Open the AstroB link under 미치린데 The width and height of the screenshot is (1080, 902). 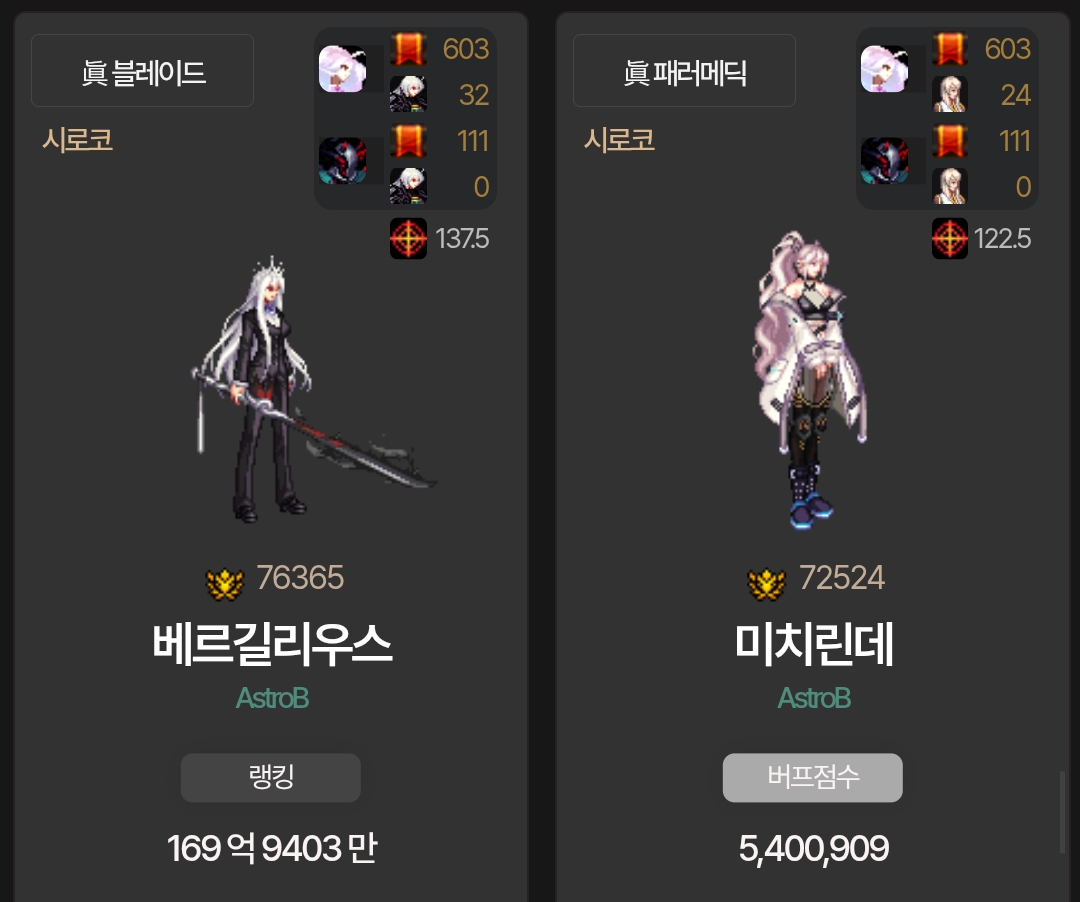coord(814,698)
